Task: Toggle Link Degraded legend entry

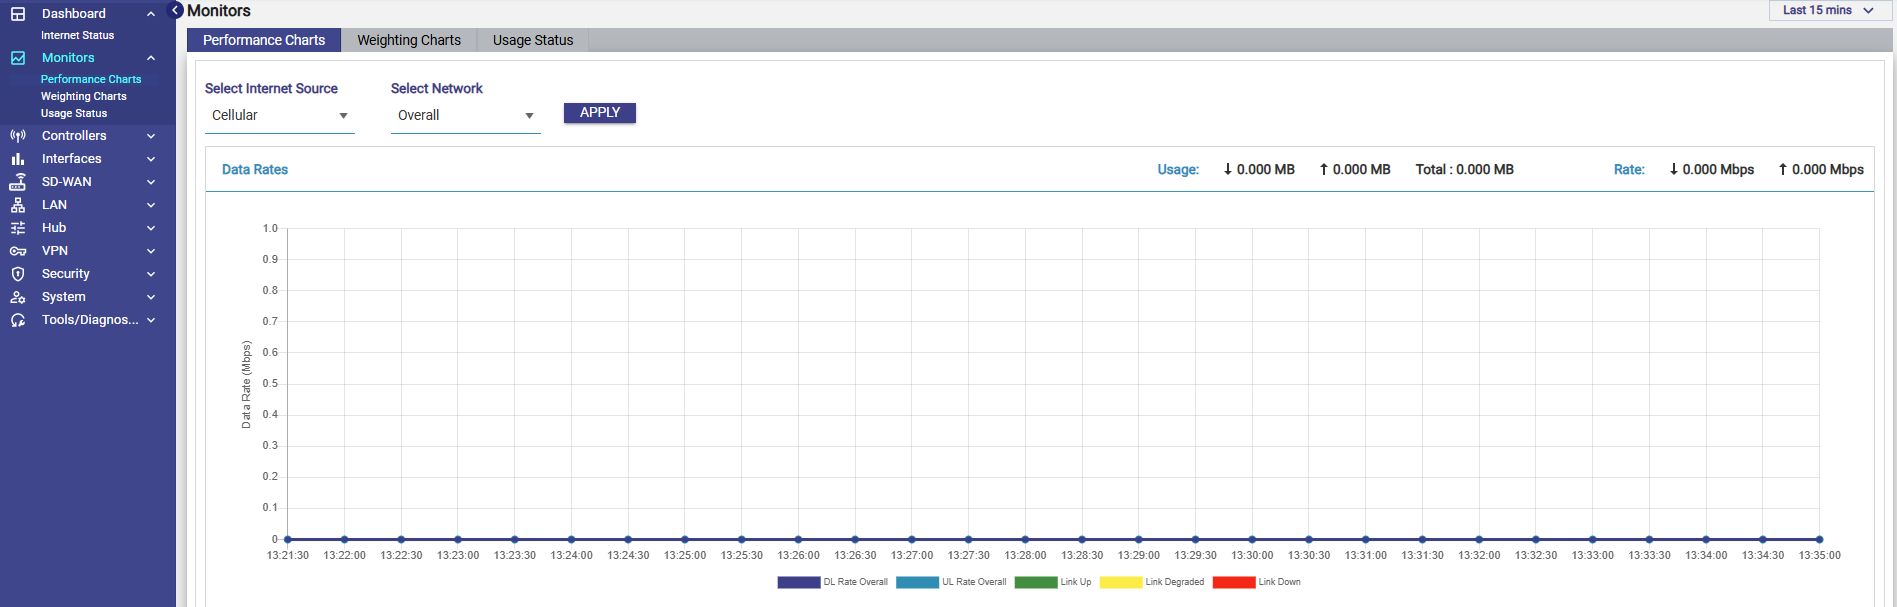Action: coord(1152,582)
